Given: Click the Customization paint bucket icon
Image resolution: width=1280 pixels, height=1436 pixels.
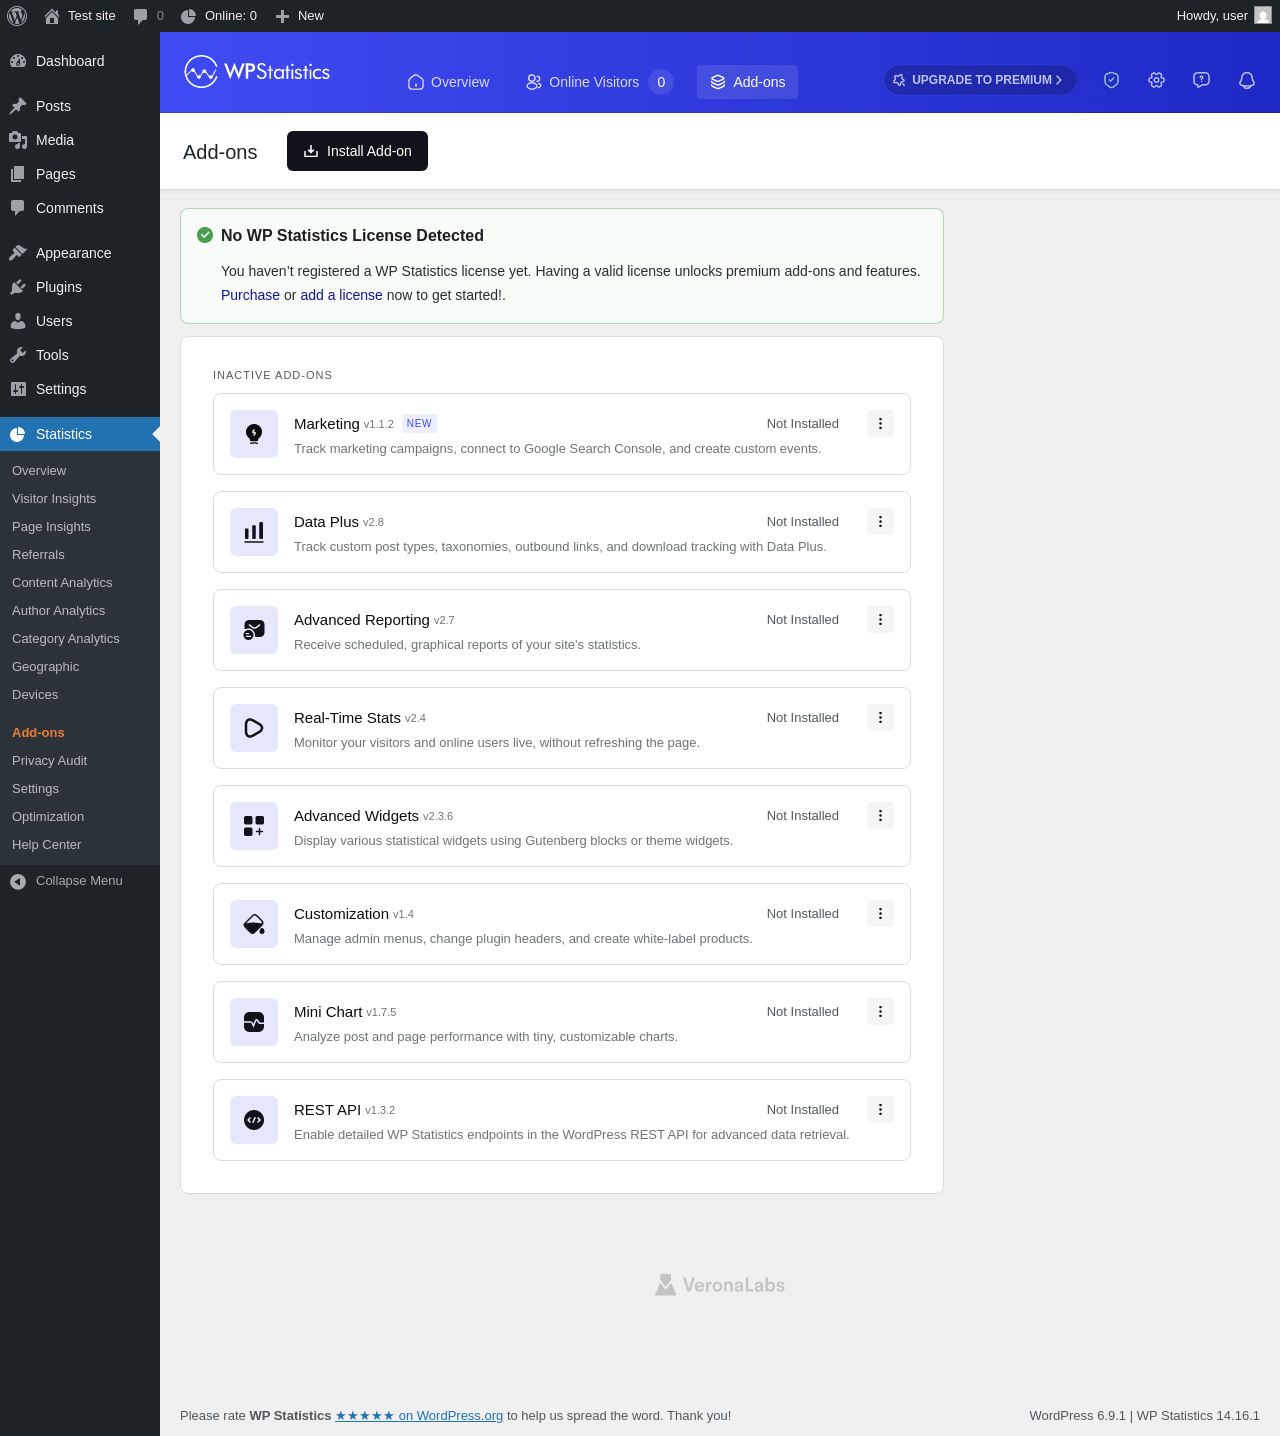Looking at the screenshot, I should [x=254, y=924].
